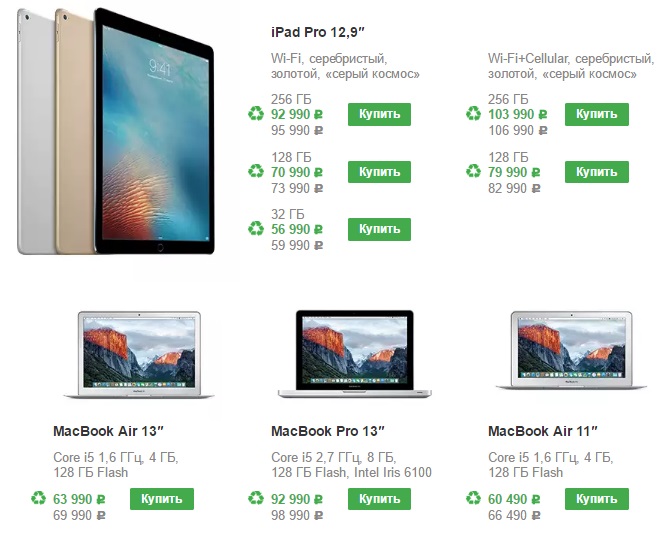The height and width of the screenshot is (535, 670).
Task: Click Купить under MacBook Air 13″
Action: (162, 499)
